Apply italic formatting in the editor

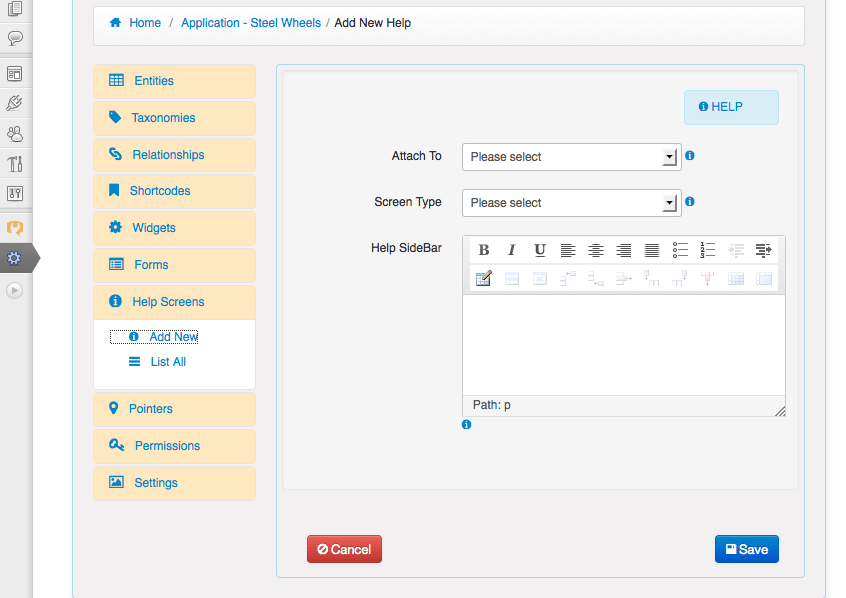click(512, 251)
